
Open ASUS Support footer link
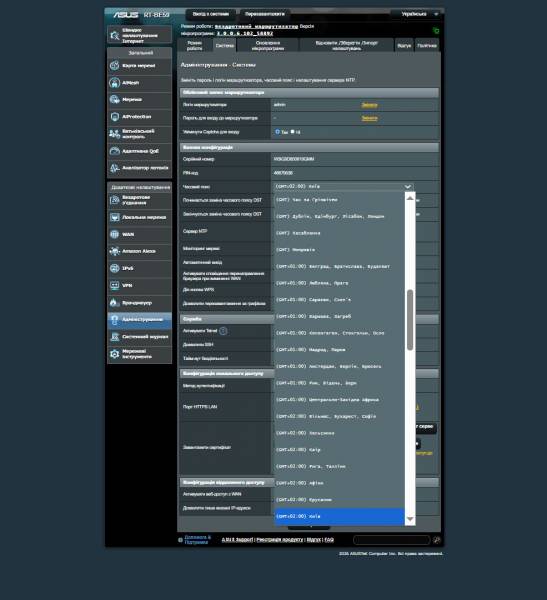(x=237, y=540)
